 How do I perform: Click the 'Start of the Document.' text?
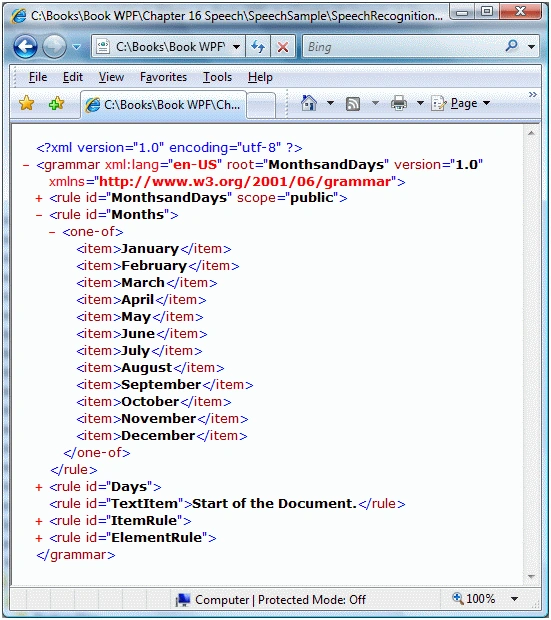pos(275,504)
